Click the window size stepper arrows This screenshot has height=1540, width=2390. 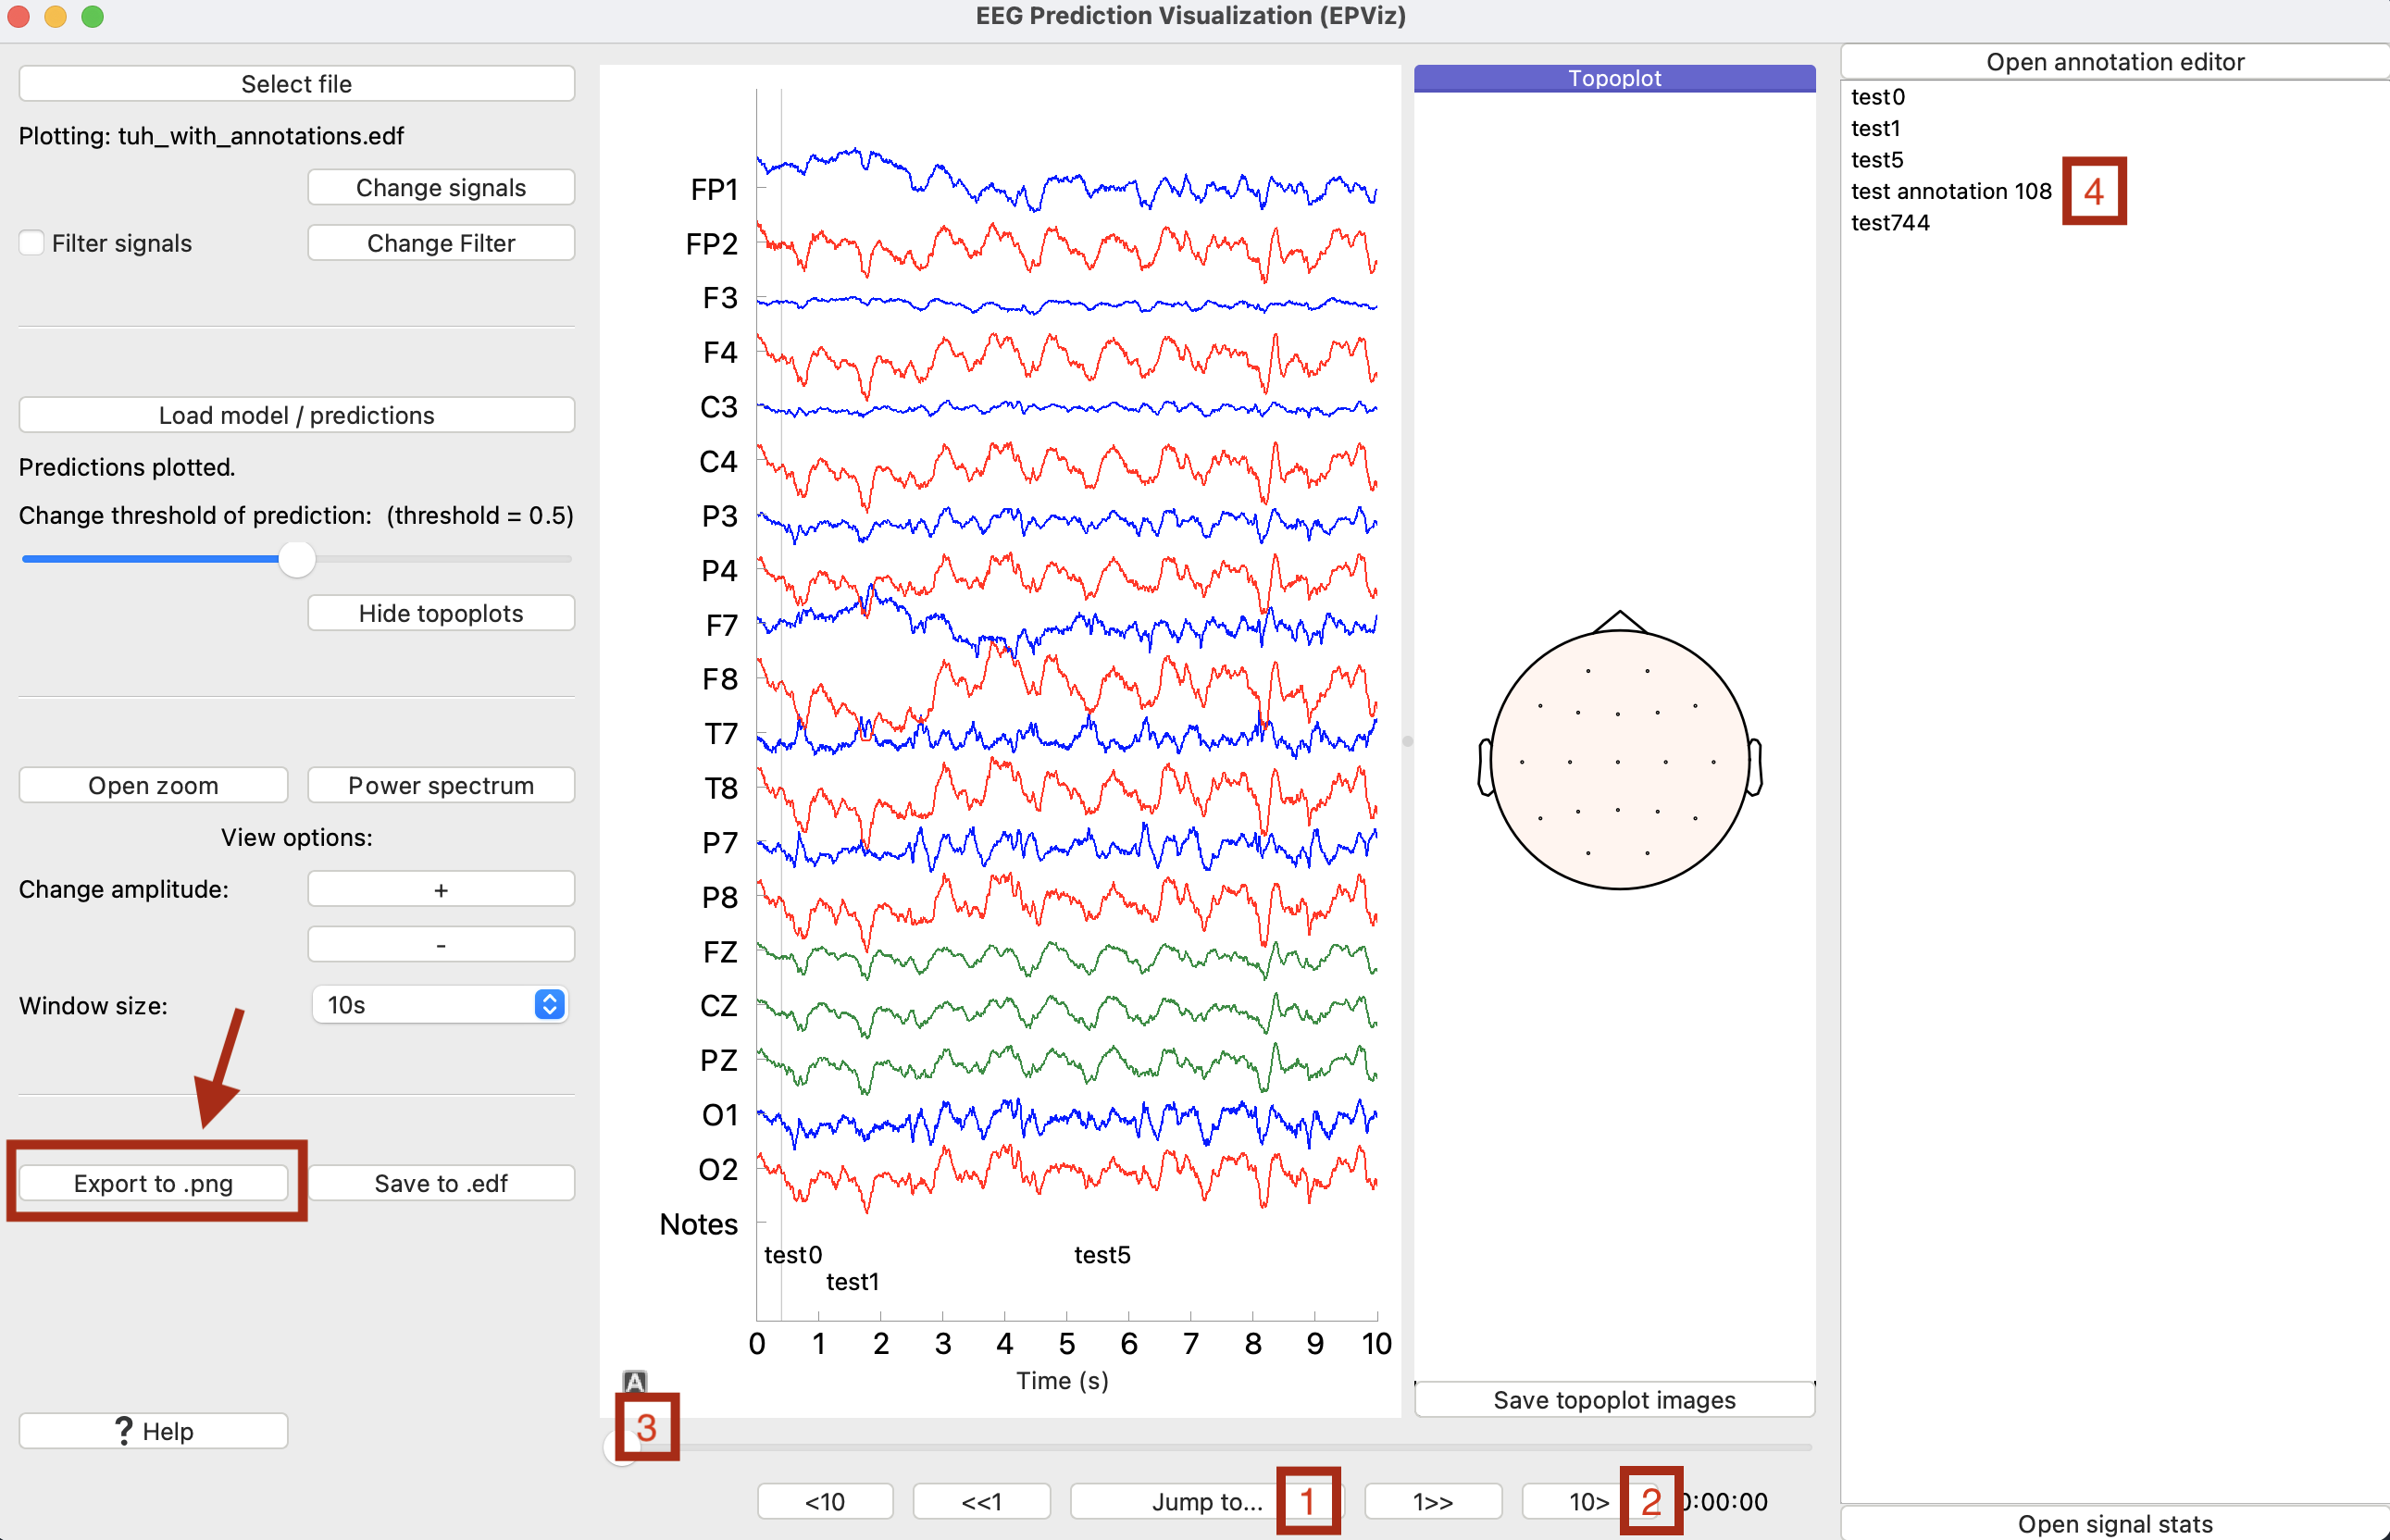(549, 1004)
